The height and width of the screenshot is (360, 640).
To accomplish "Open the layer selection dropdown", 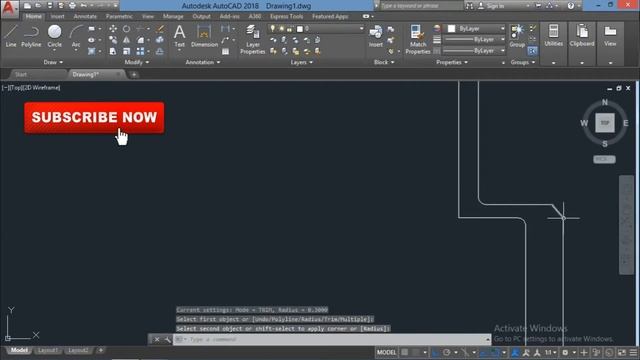I will pyautogui.click(x=316, y=29).
